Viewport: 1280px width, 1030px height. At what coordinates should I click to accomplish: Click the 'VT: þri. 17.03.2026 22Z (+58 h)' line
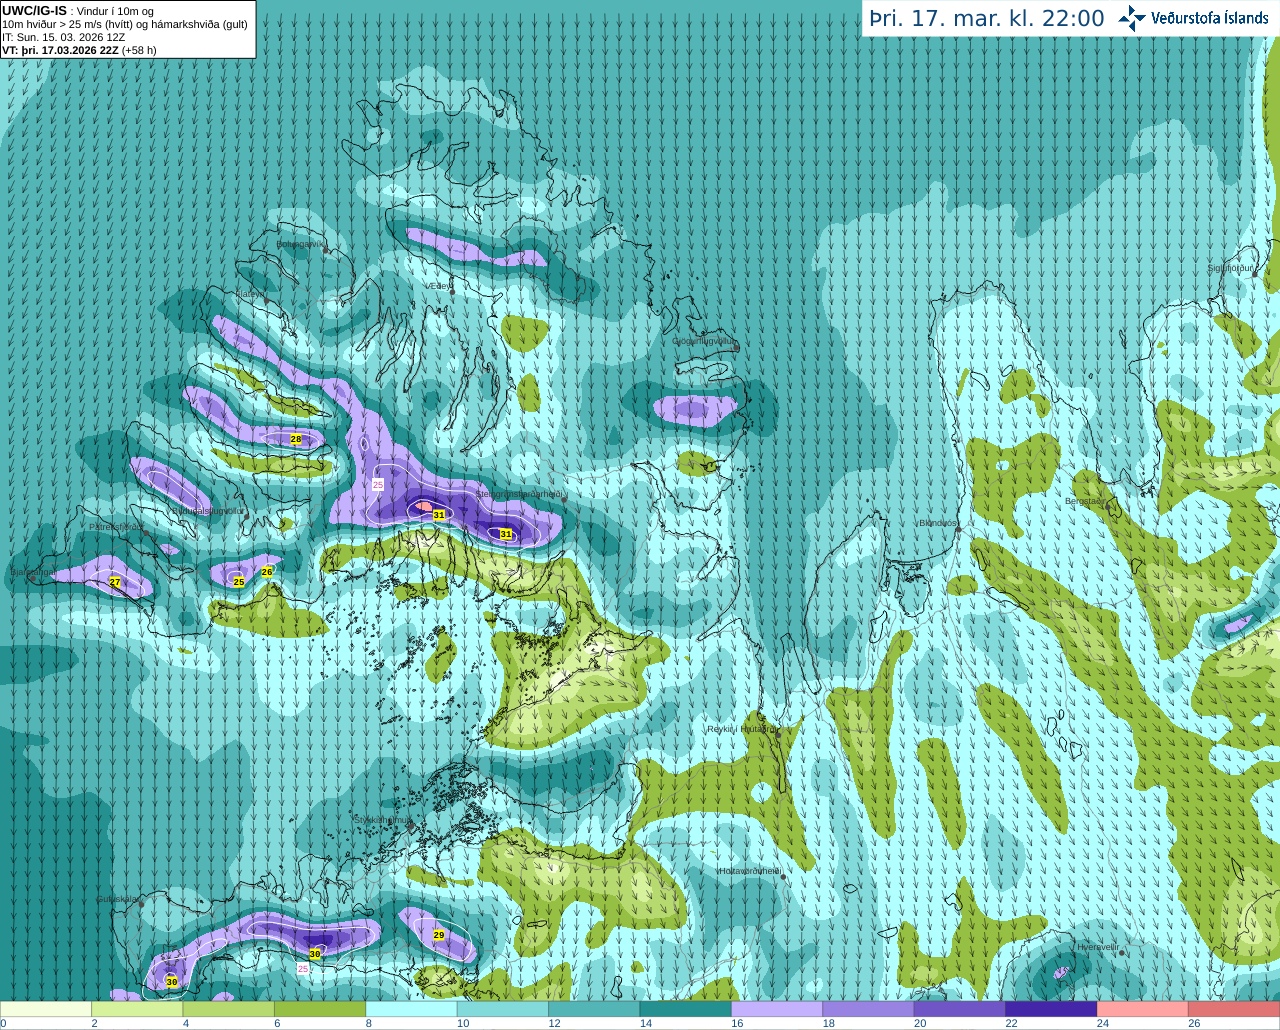pyautogui.click(x=79, y=50)
